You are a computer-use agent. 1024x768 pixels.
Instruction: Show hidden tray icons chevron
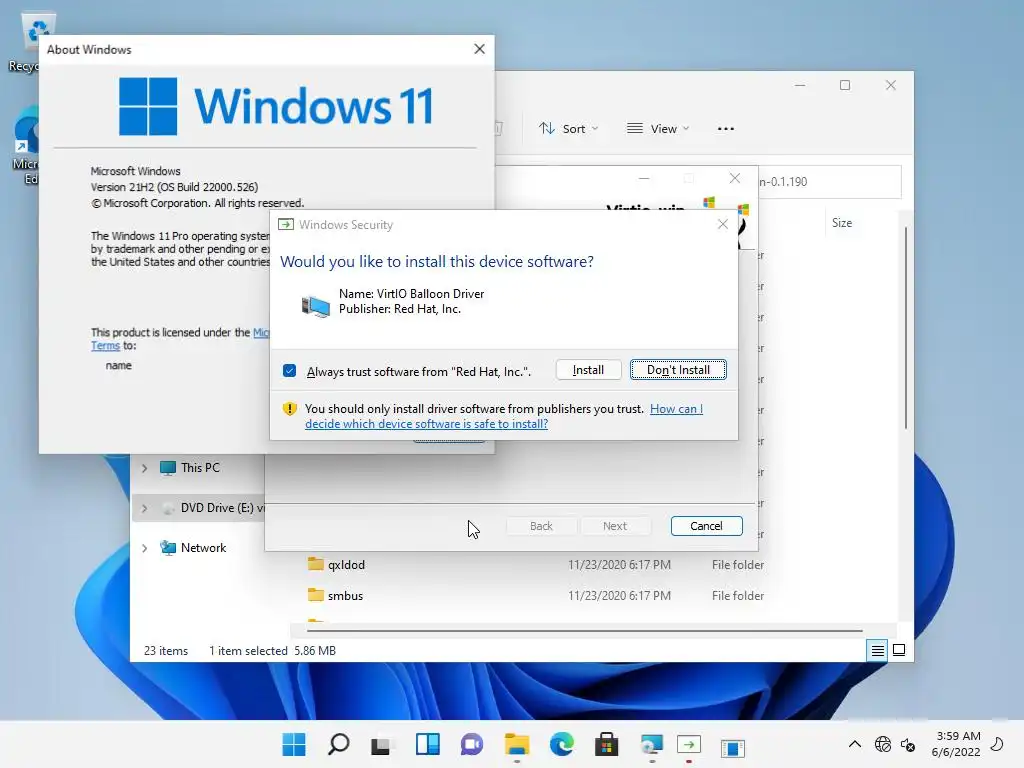coord(854,744)
